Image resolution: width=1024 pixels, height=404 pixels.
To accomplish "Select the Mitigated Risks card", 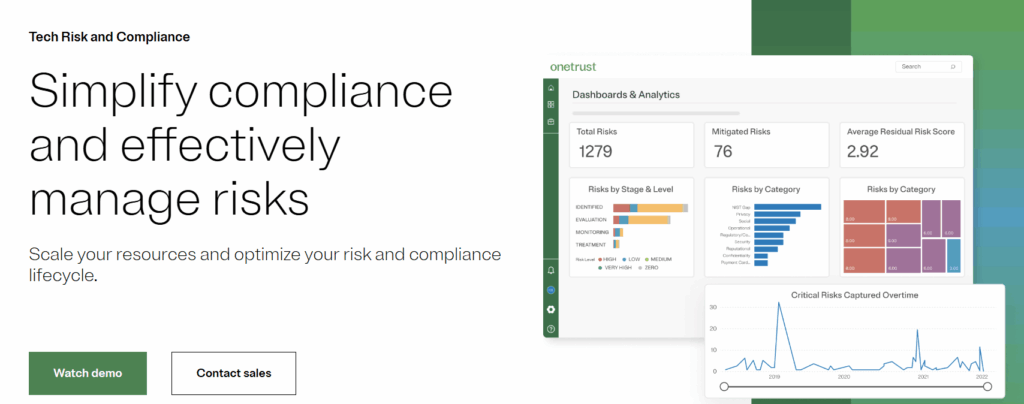I will click(x=766, y=144).
